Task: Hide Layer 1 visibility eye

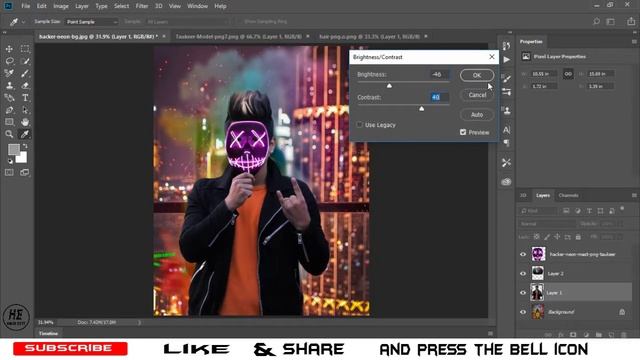Action: click(x=523, y=293)
